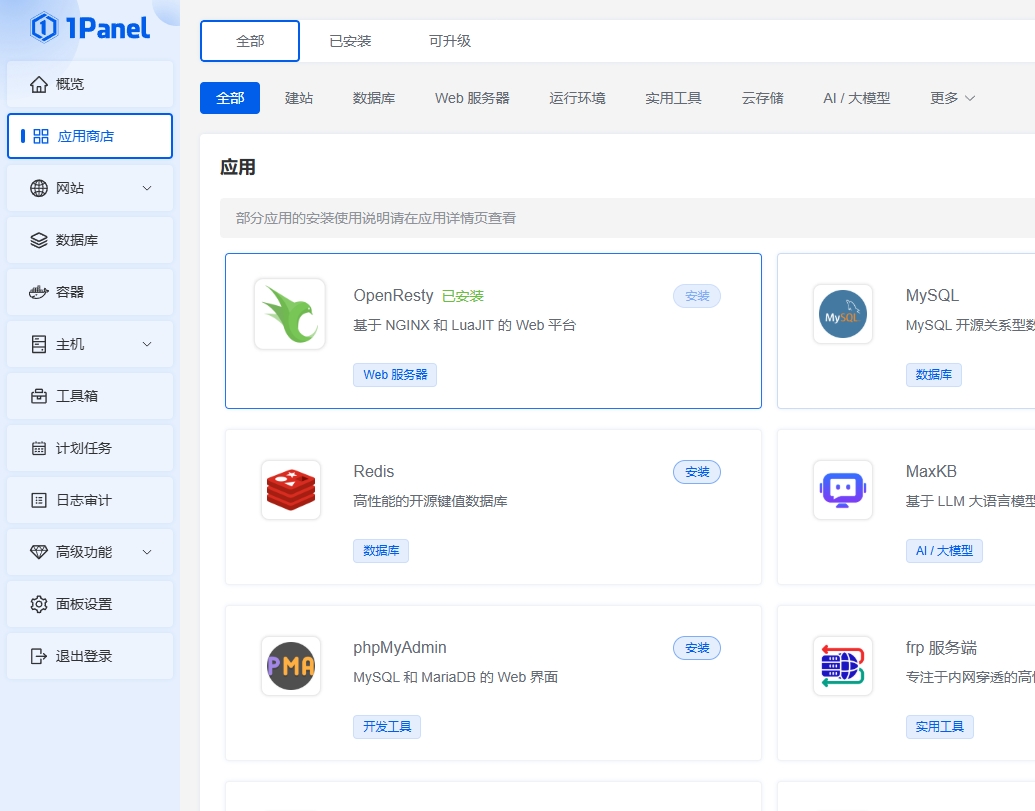Click the AI / 大模型 tag on MaxKB

pos(944,550)
